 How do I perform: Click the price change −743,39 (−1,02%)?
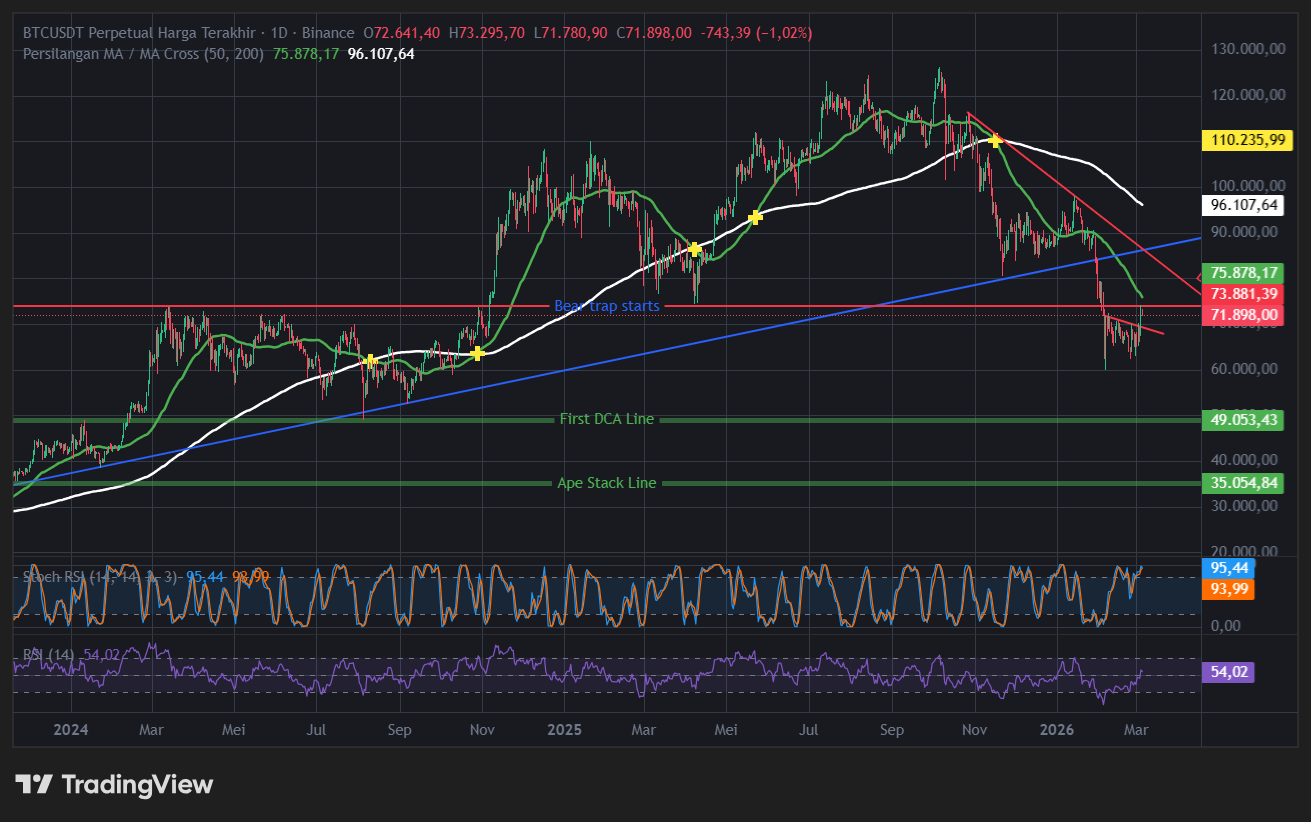(758, 33)
